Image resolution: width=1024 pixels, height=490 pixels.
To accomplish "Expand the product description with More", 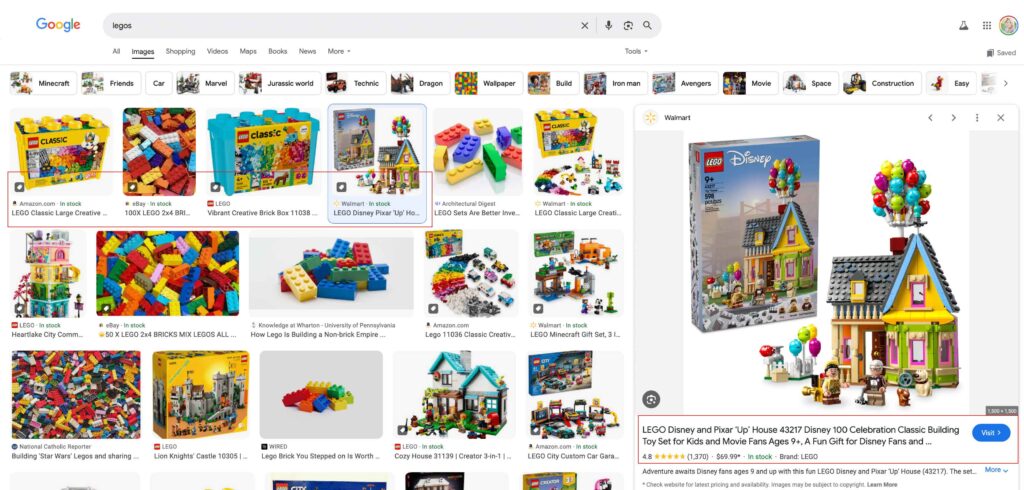I will (996, 470).
